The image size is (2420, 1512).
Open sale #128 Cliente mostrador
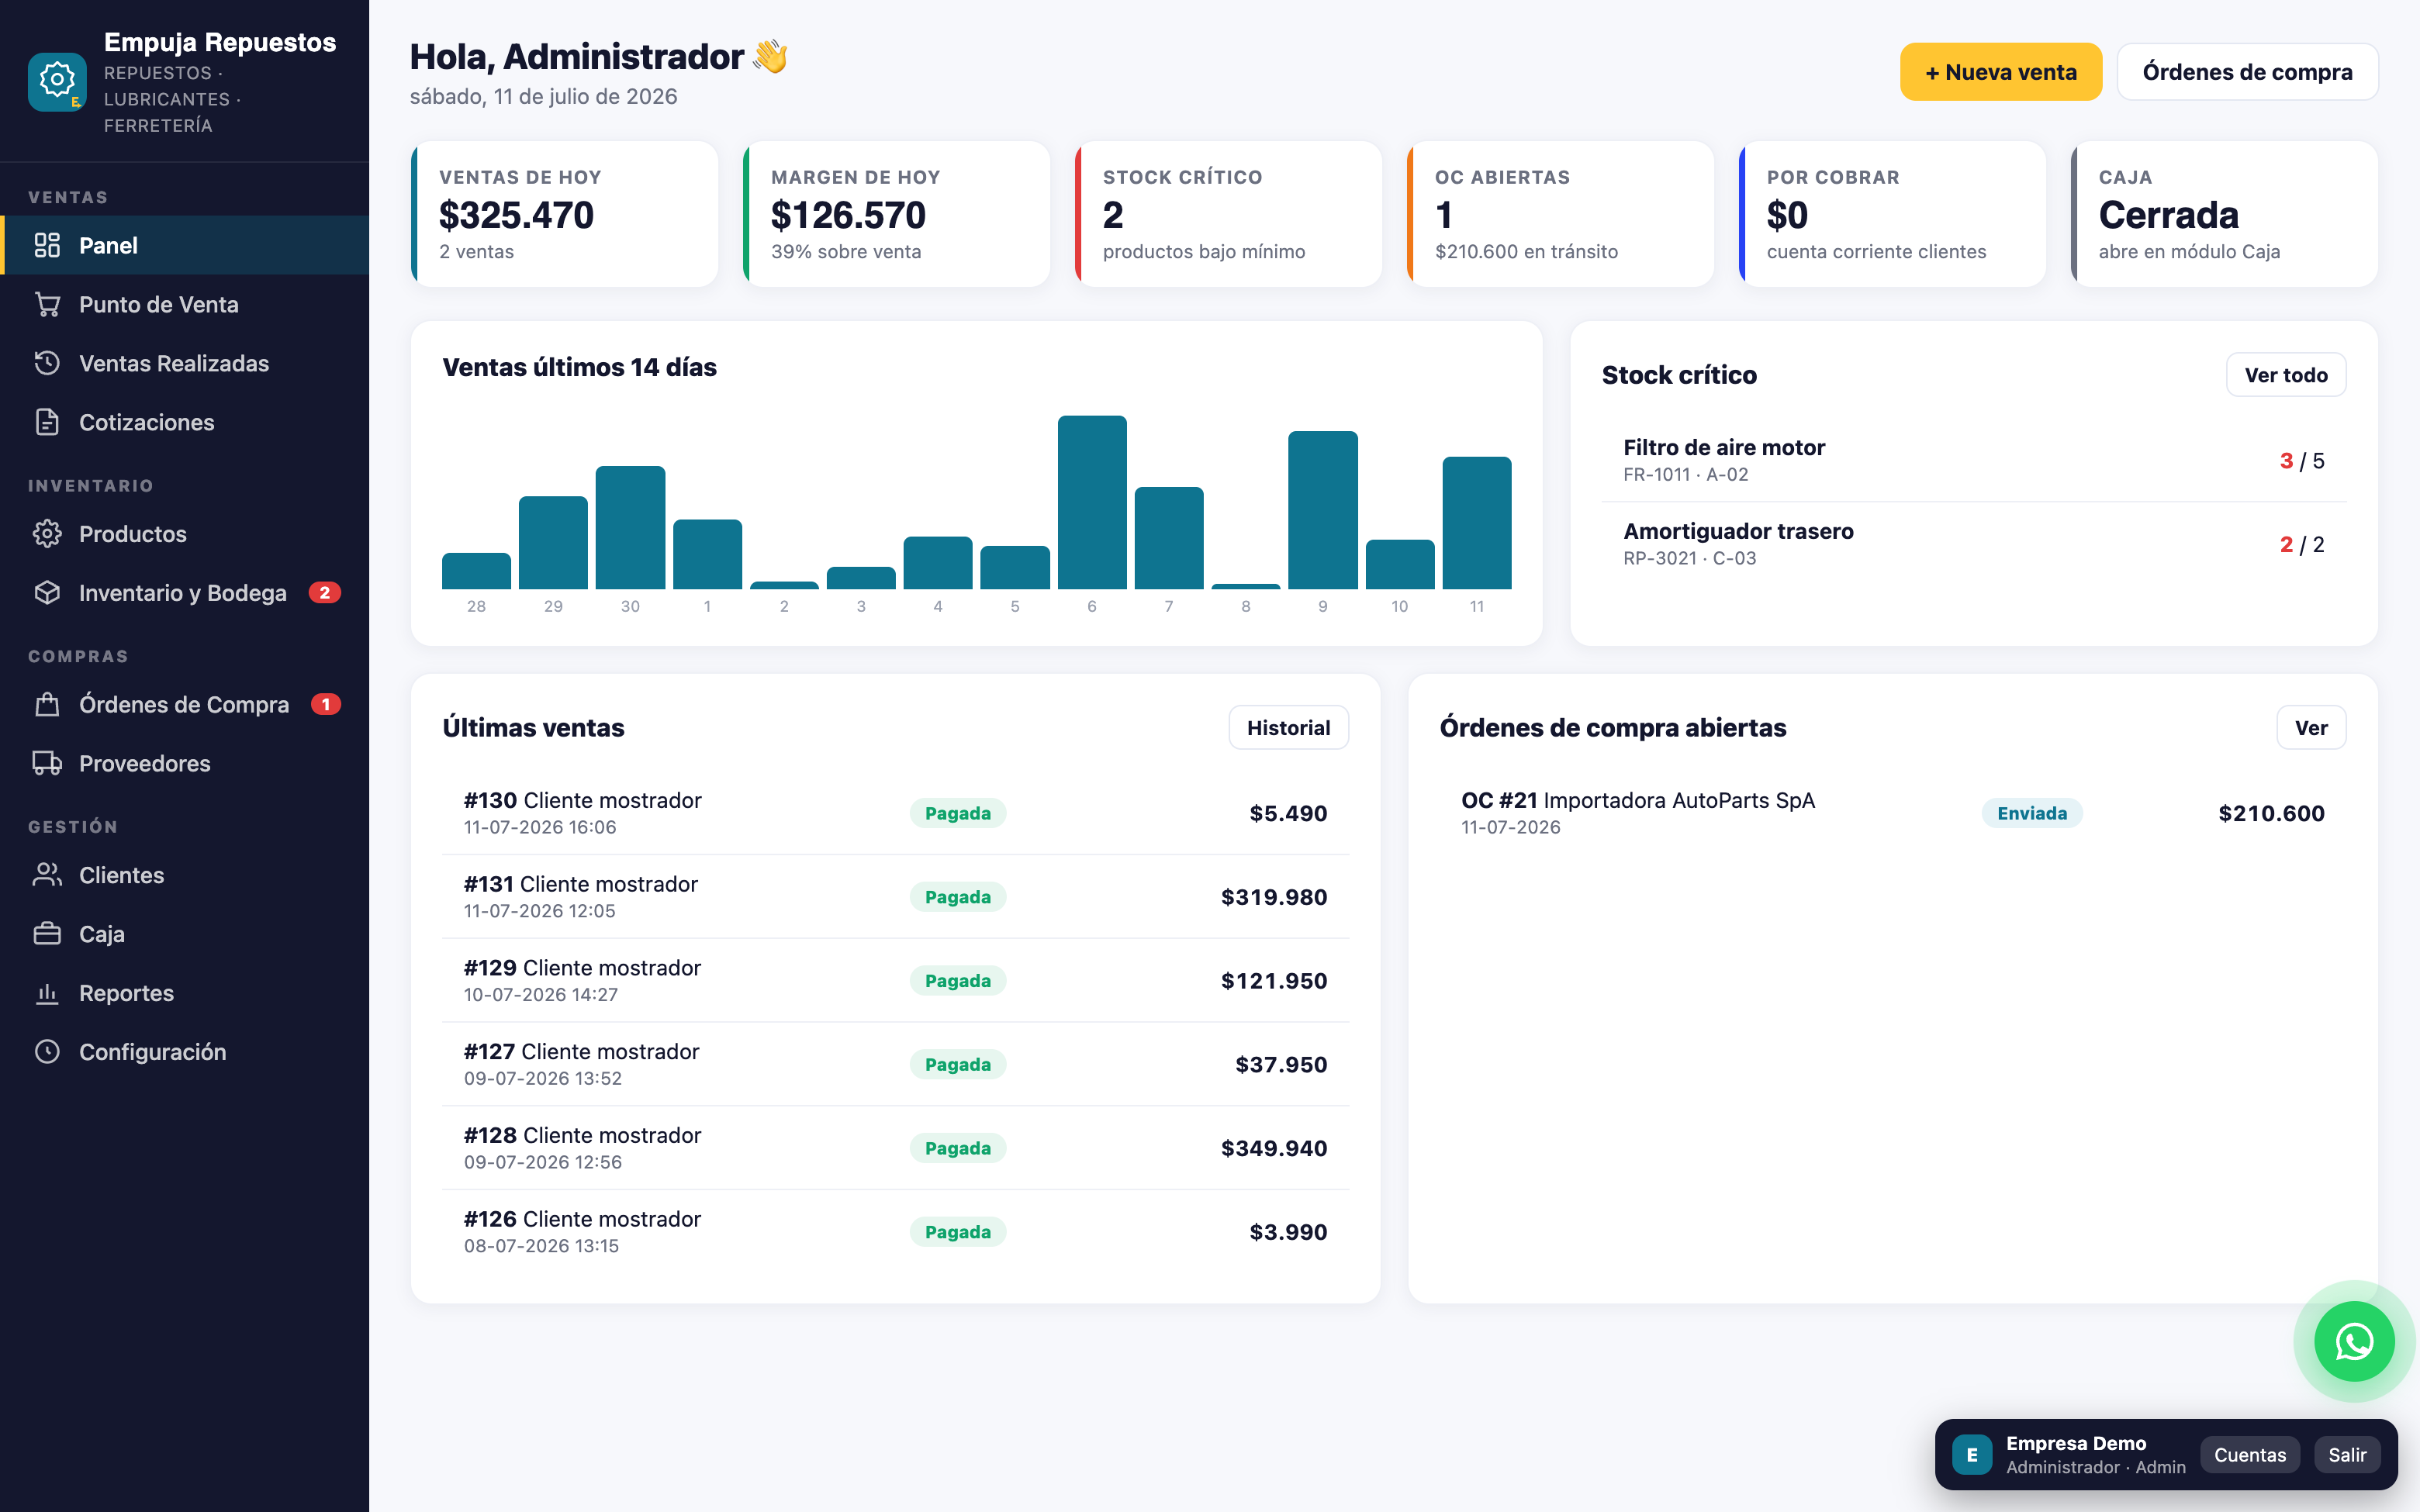click(896, 1148)
